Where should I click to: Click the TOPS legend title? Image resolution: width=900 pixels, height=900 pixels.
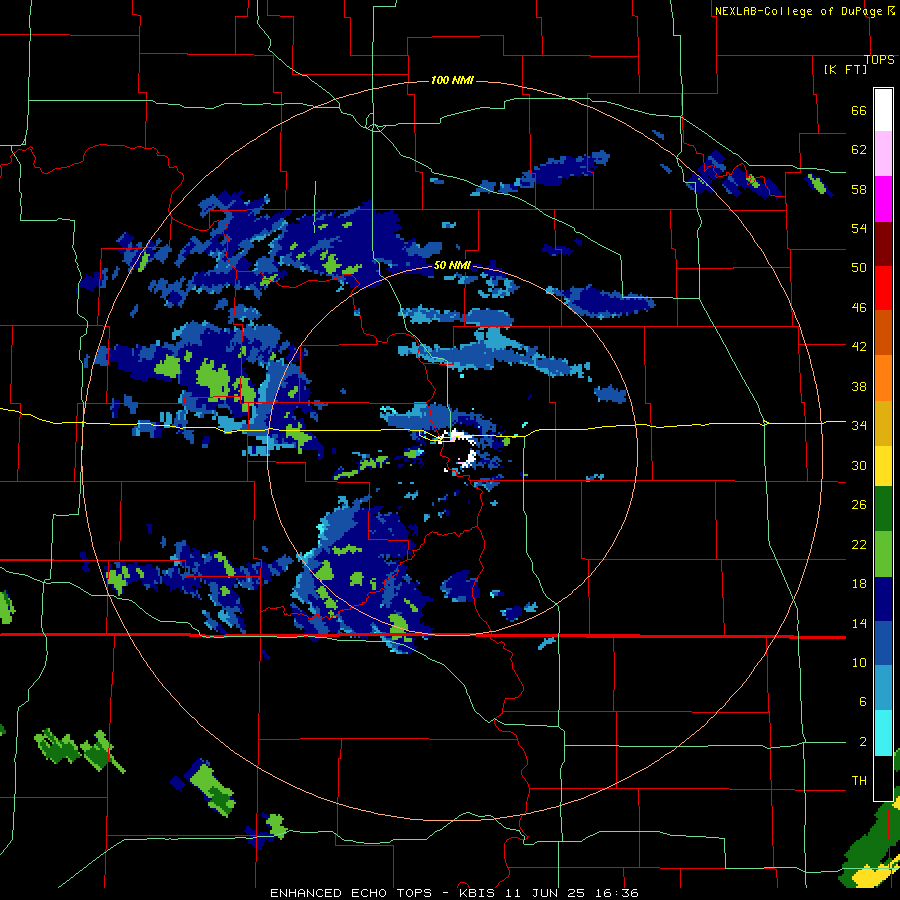[x=879, y=60]
